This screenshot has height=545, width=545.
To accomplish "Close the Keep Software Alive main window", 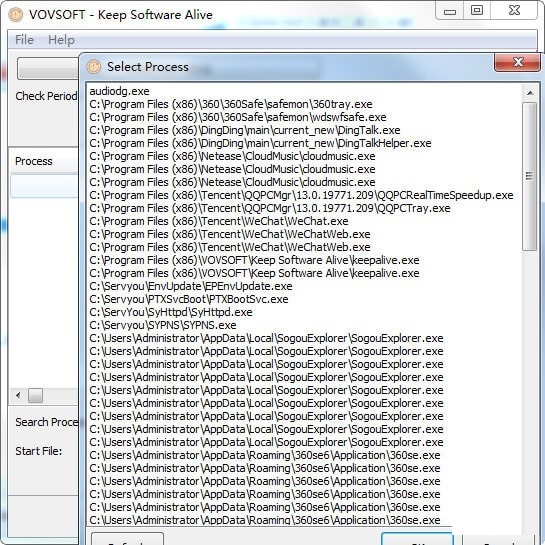I will pos(514,10).
